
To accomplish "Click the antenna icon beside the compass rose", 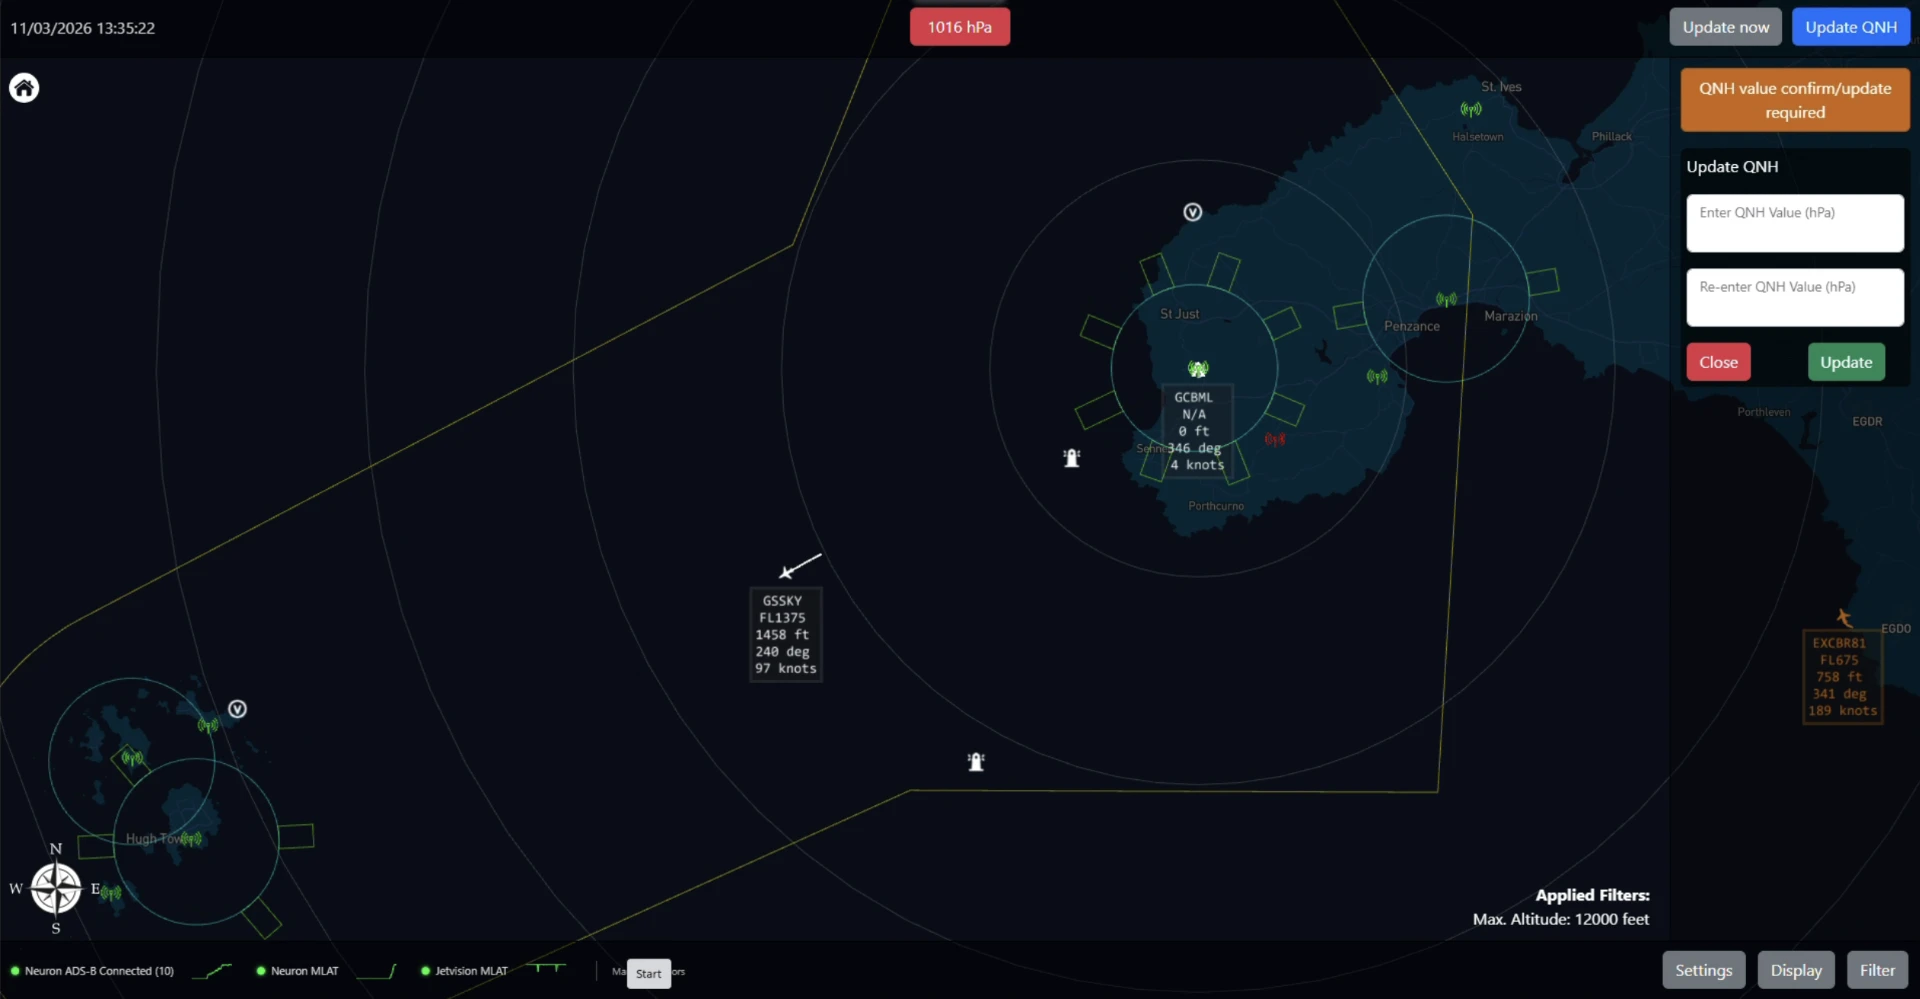I will 111,892.
